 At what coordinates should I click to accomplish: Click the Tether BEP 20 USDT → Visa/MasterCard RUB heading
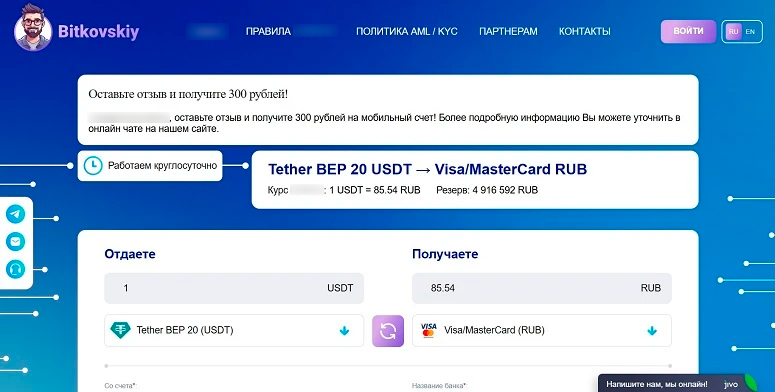pyautogui.click(x=428, y=169)
